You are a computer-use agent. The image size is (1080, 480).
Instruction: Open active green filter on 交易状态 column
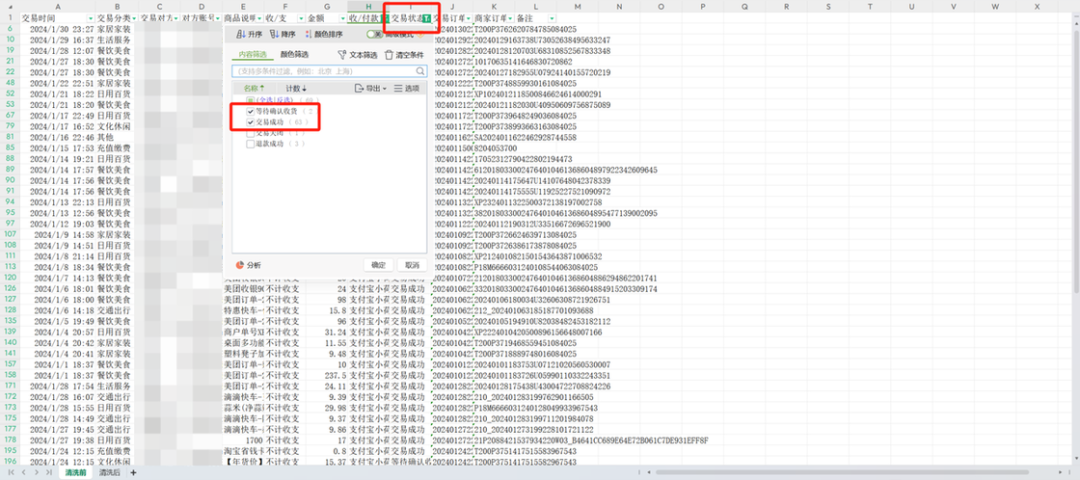[x=427, y=17]
